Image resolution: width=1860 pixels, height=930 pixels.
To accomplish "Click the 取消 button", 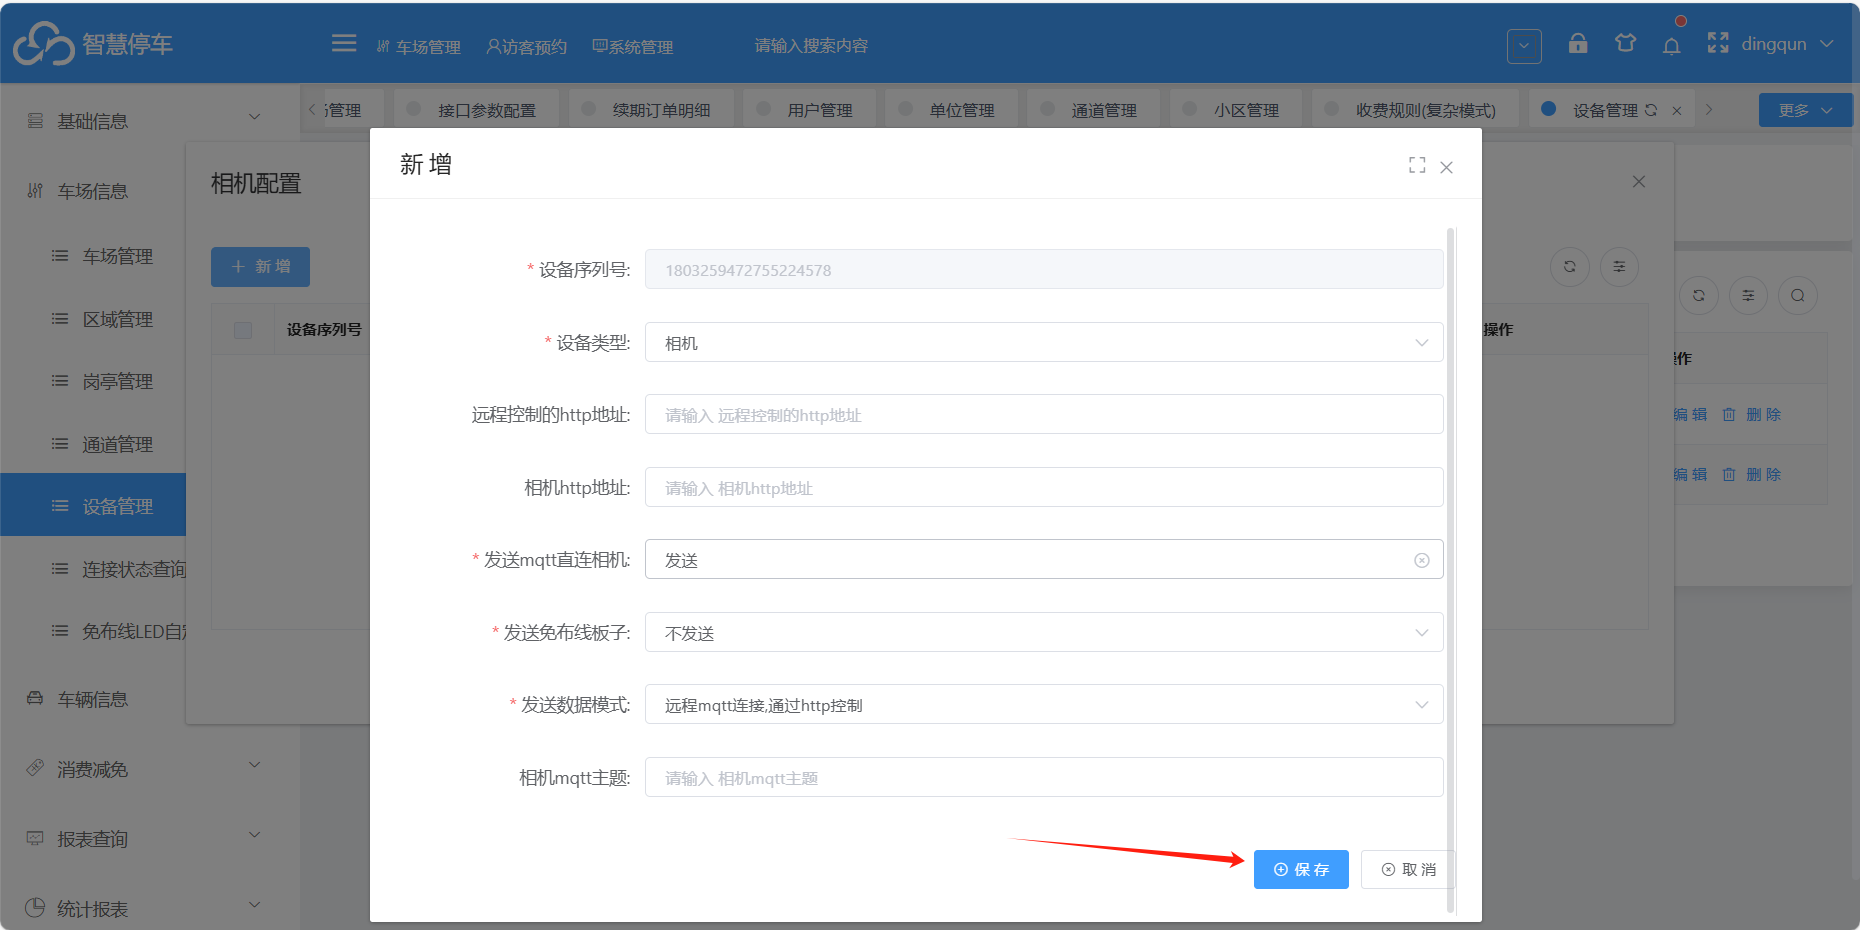I will pyautogui.click(x=1408, y=869).
